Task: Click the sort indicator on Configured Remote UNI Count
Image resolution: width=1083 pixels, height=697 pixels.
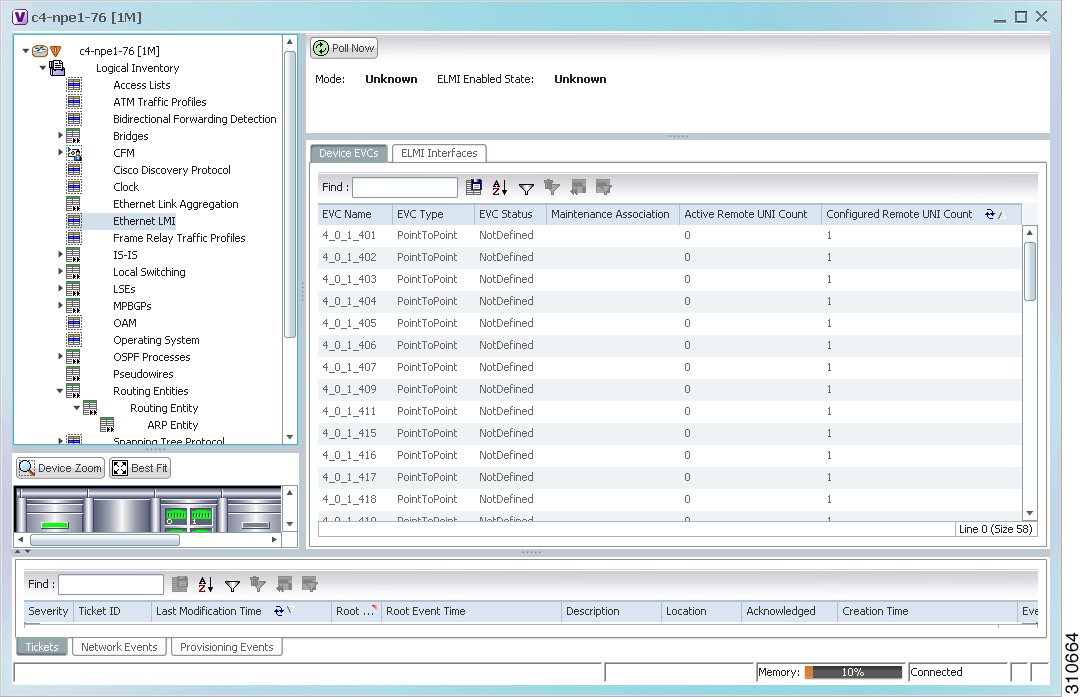Action: [x=994, y=214]
